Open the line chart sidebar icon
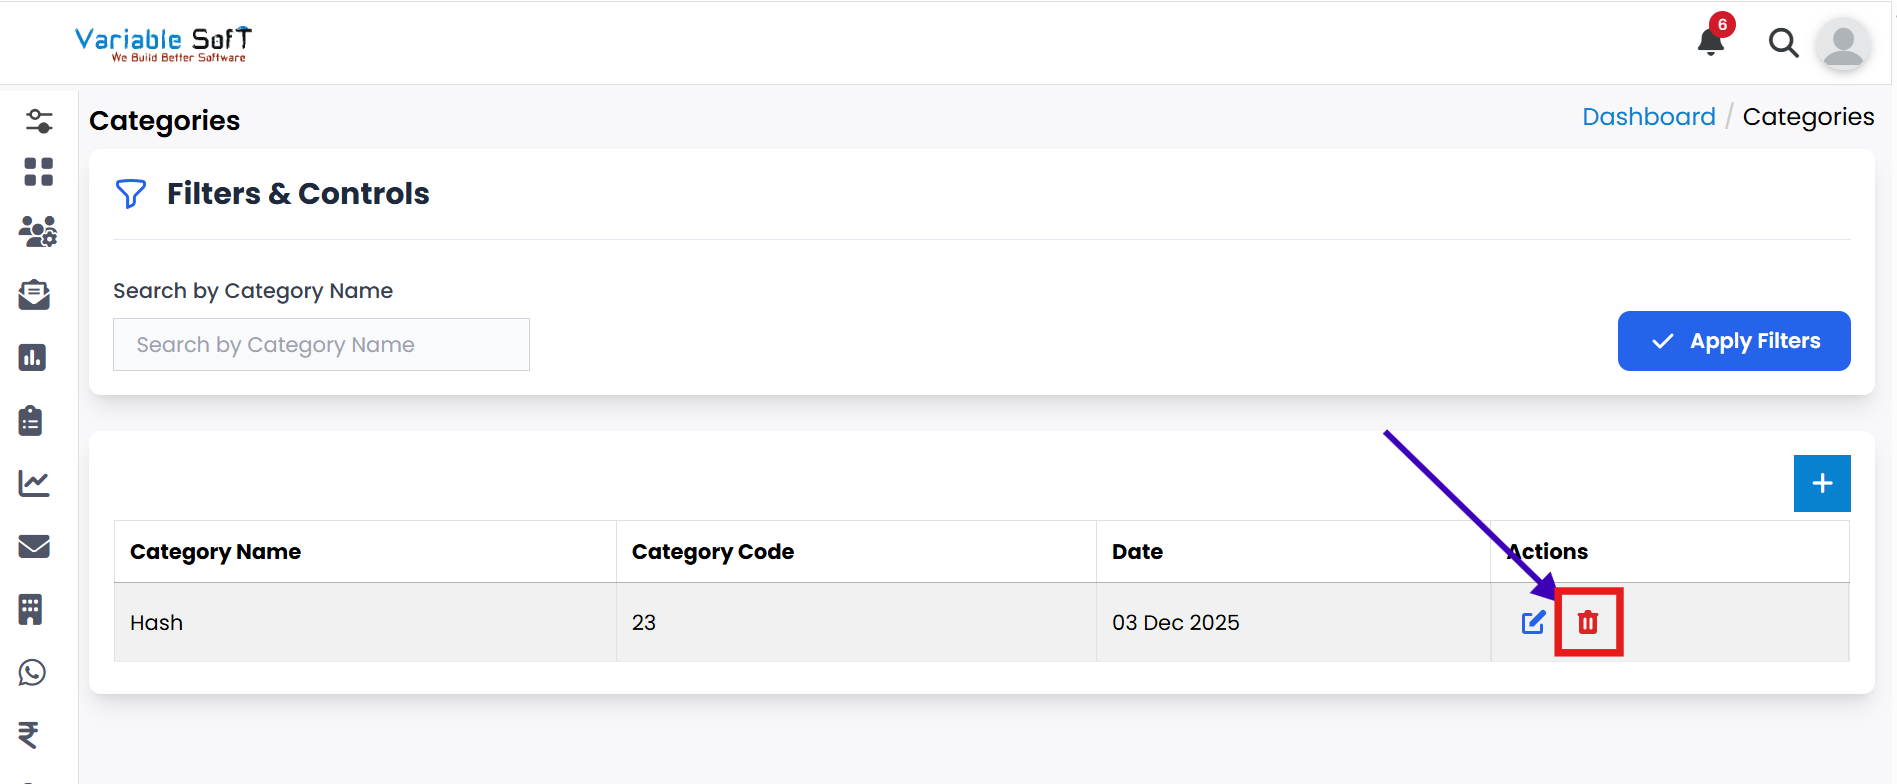The height and width of the screenshot is (784, 1897). [34, 484]
